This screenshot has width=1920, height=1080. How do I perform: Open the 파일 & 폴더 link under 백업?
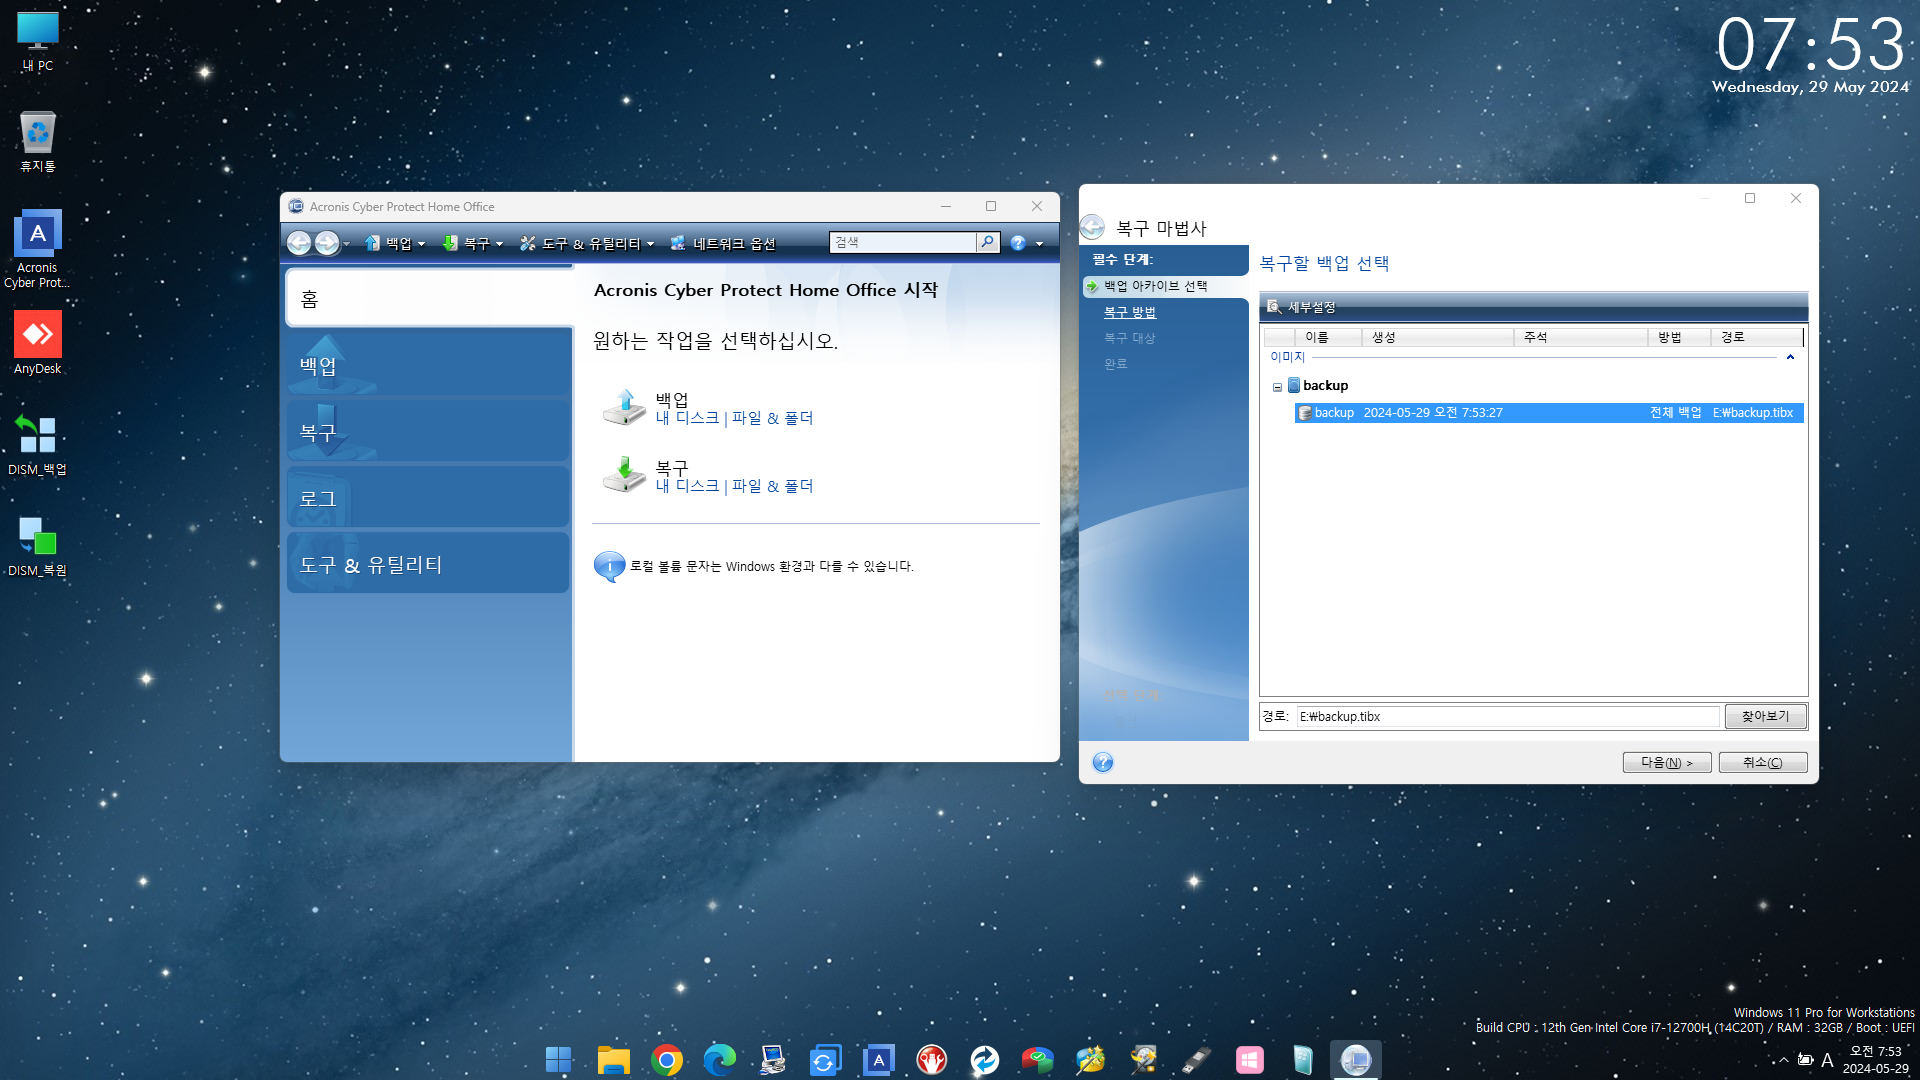pos(772,418)
